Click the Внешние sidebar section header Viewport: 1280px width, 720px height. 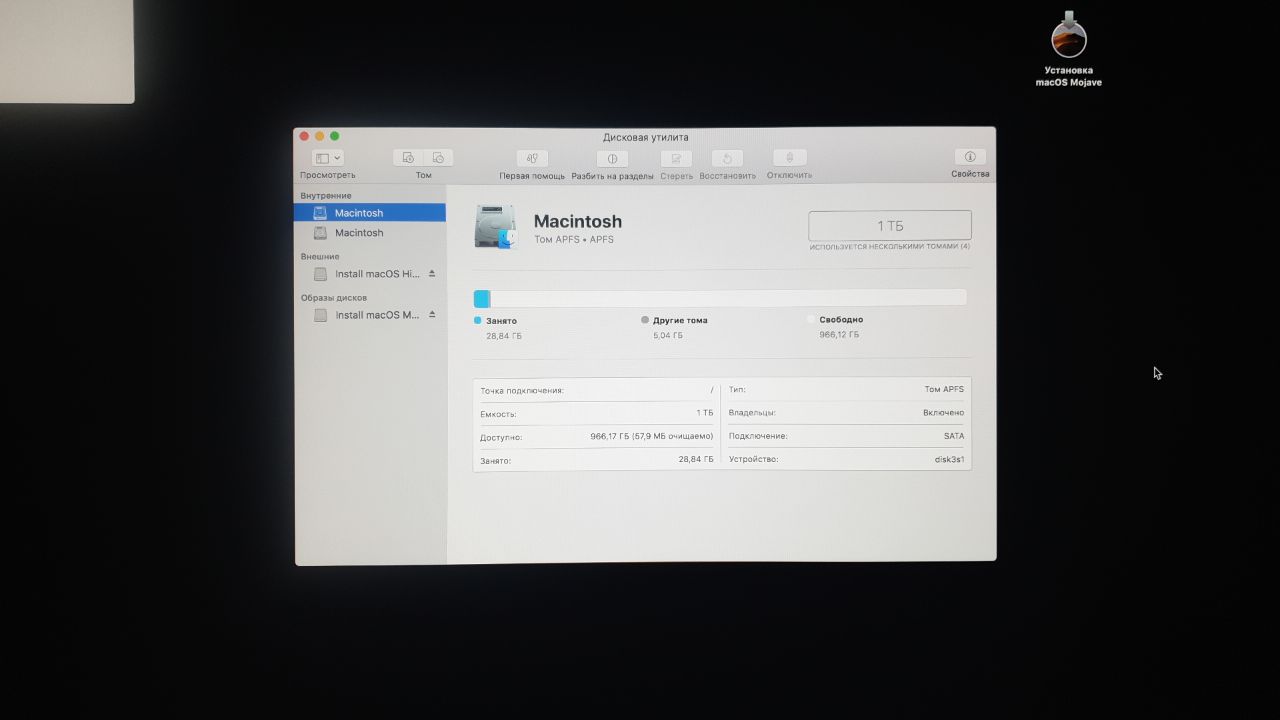320,257
